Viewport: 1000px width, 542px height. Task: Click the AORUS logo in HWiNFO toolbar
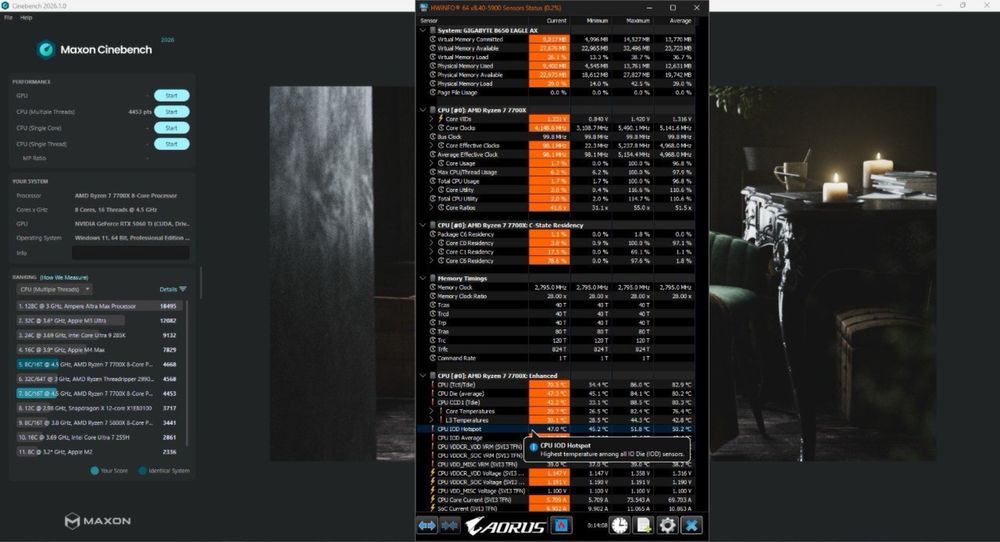point(505,526)
